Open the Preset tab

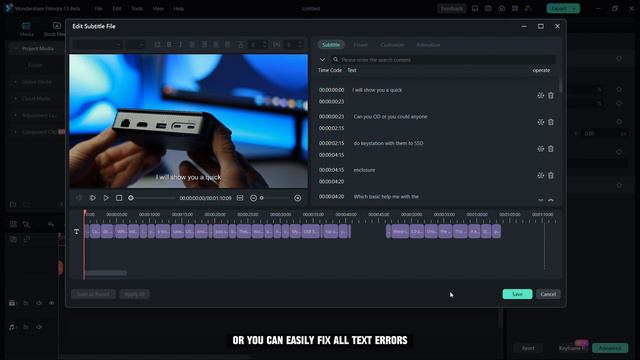[360, 44]
